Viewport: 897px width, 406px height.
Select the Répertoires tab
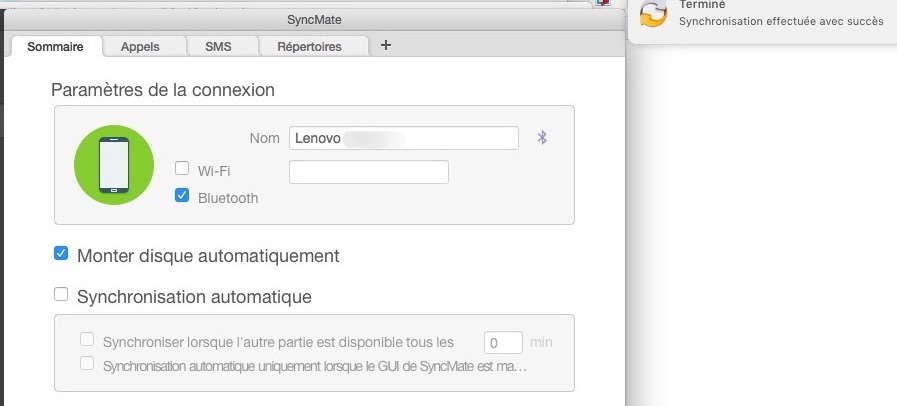click(309, 46)
